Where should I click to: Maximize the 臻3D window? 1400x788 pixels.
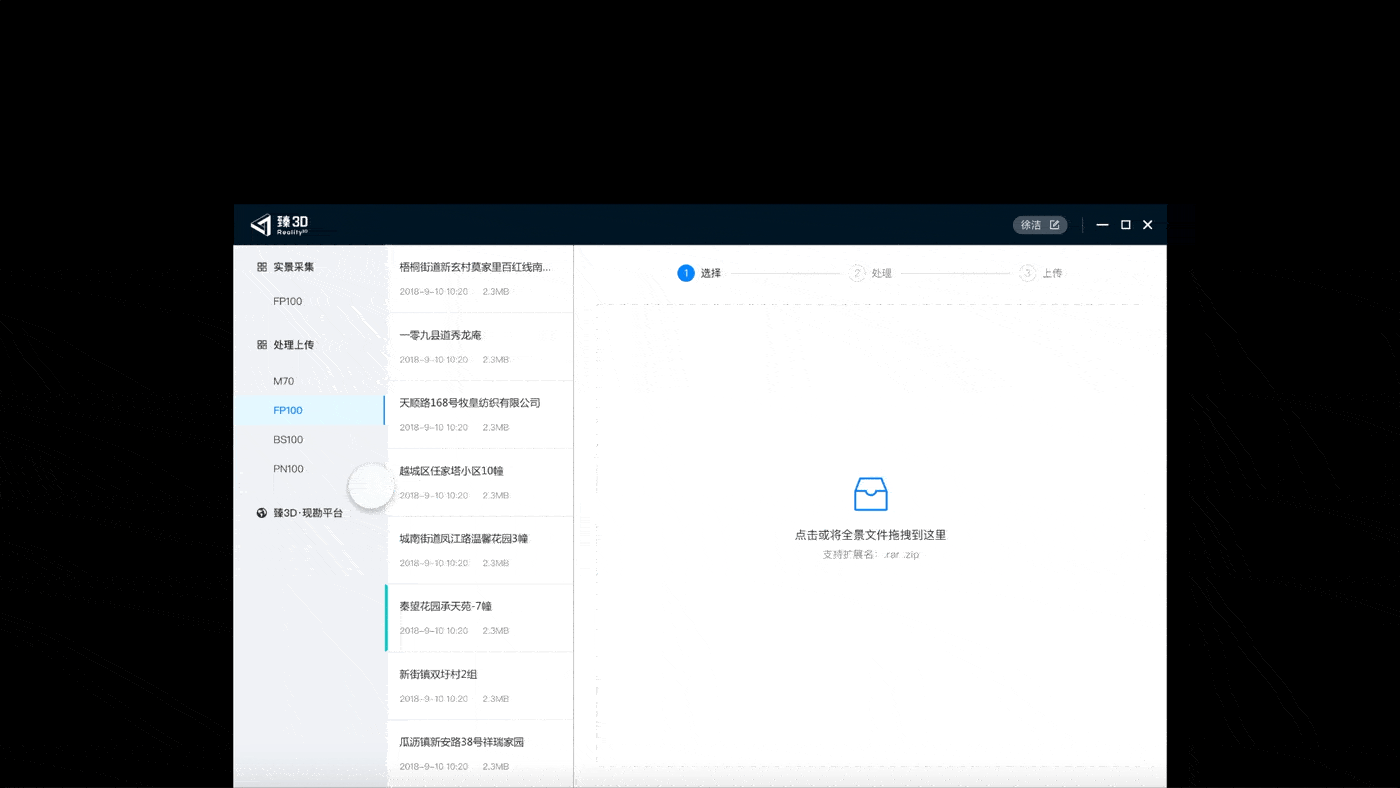pyautogui.click(x=1125, y=225)
